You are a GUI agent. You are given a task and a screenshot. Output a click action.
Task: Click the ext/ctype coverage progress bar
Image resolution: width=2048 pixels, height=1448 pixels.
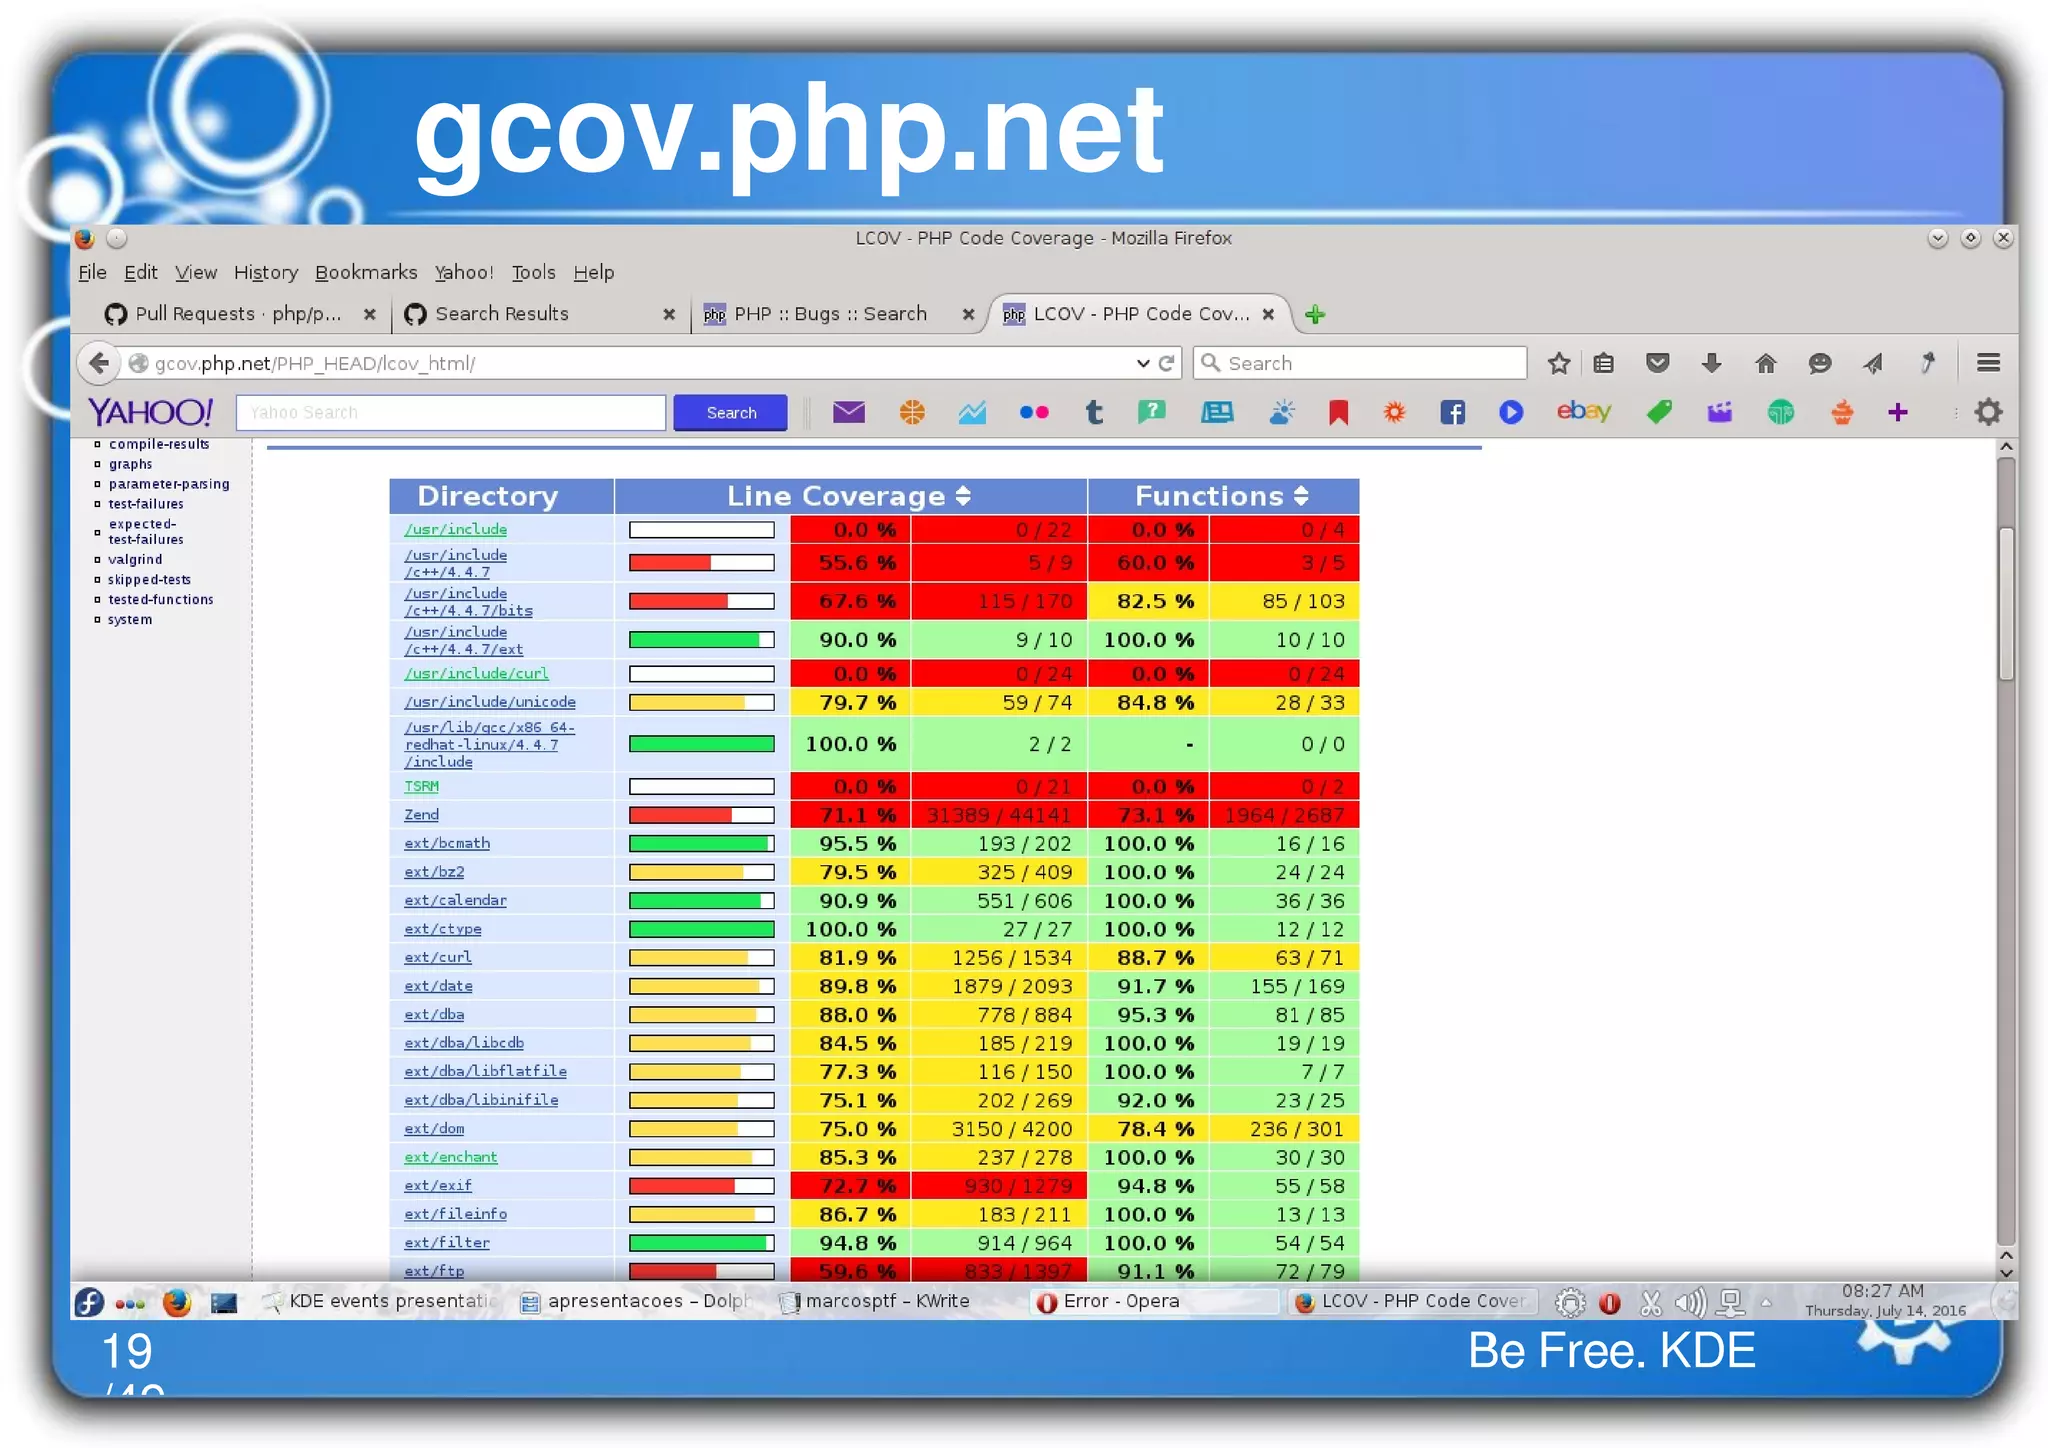(701, 929)
